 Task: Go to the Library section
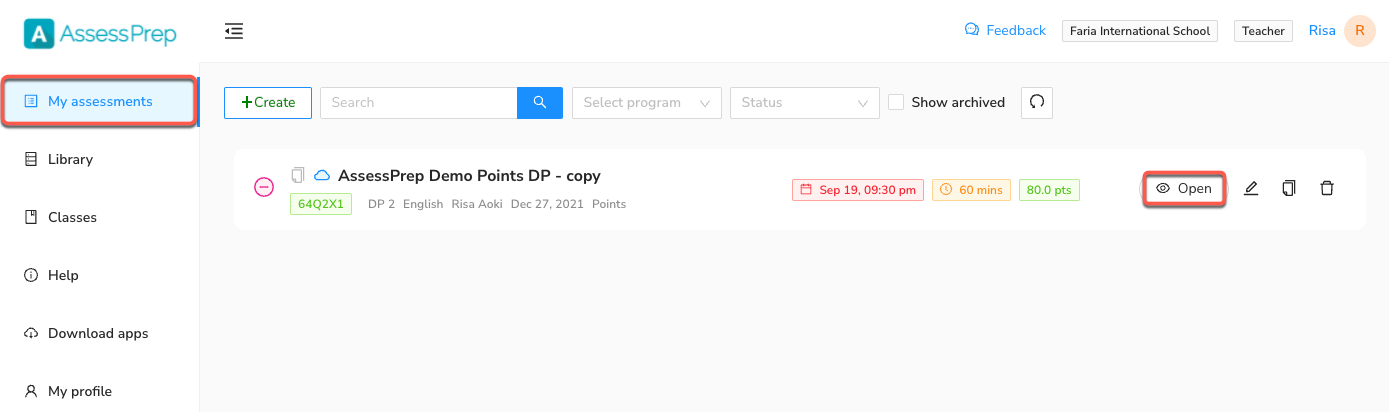pyautogui.click(x=70, y=159)
